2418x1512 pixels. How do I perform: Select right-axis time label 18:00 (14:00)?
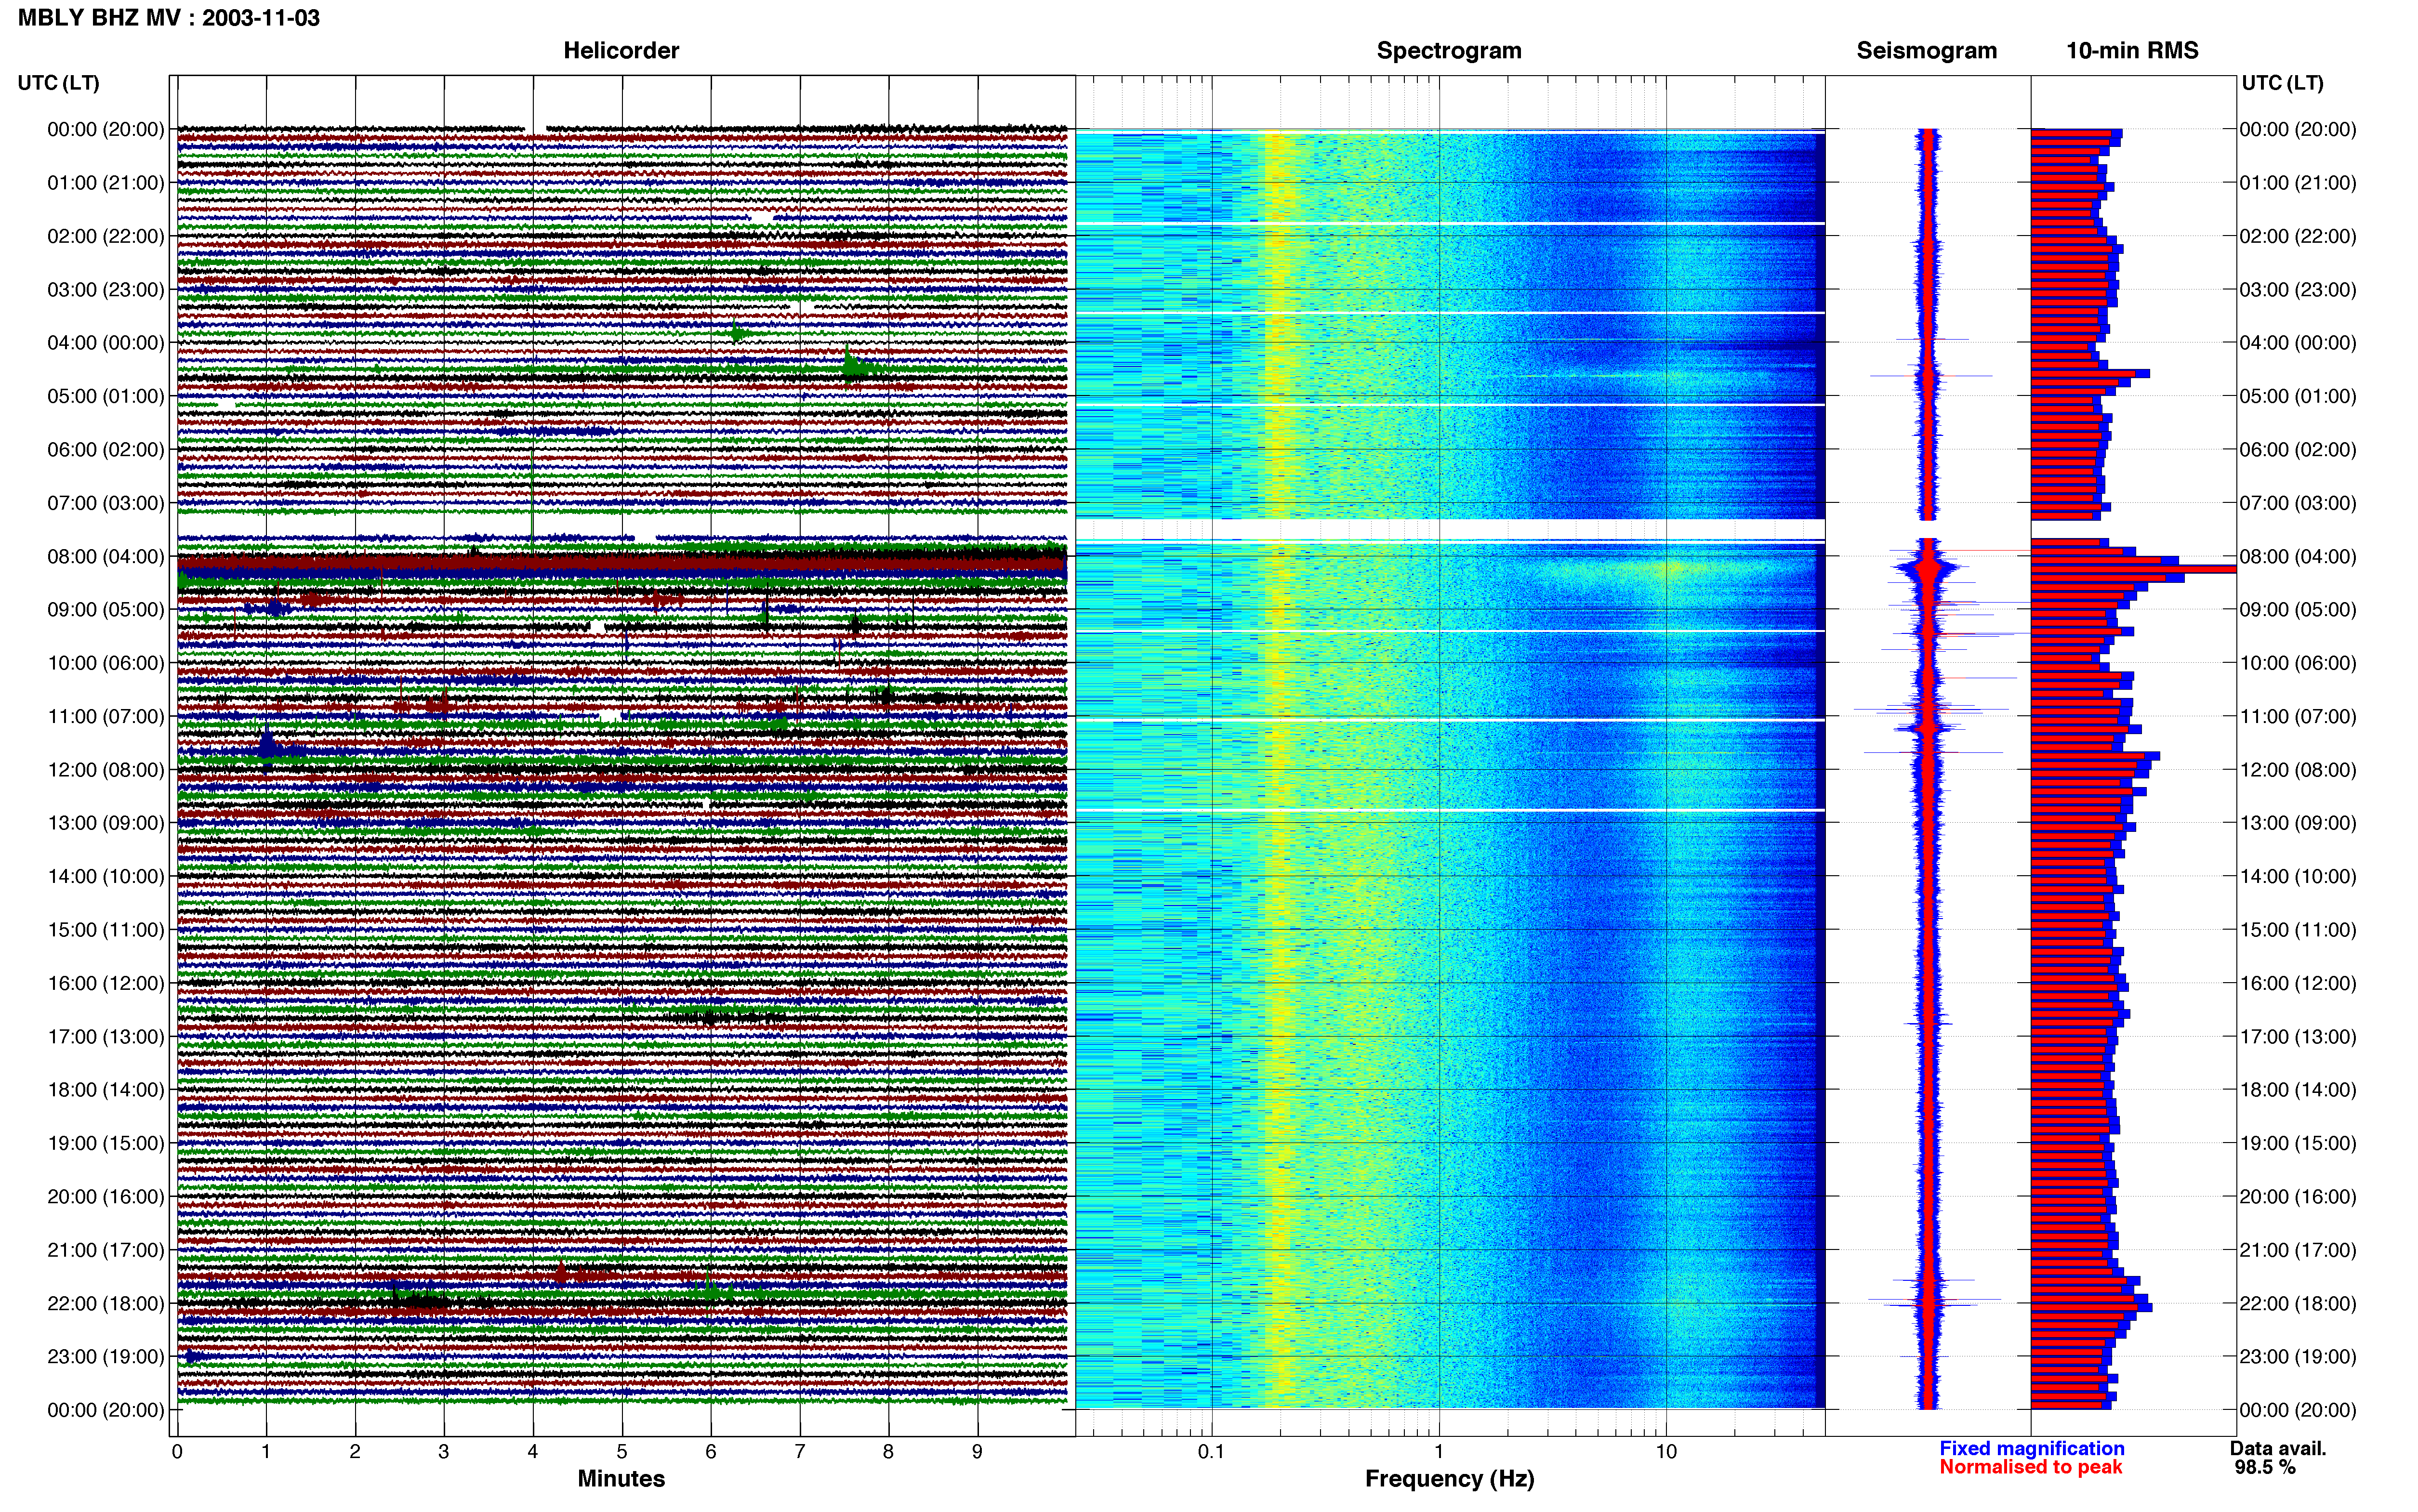[2298, 1090]
